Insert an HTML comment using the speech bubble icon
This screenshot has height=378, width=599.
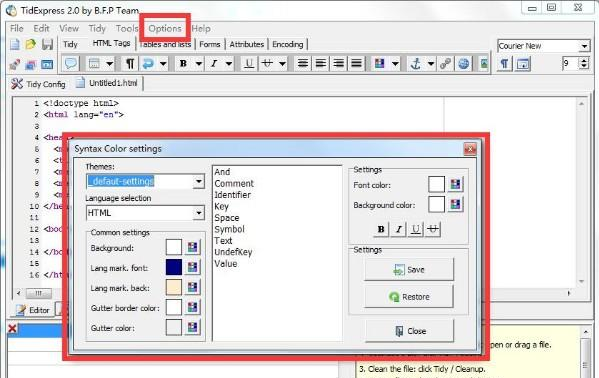point(71,63)
